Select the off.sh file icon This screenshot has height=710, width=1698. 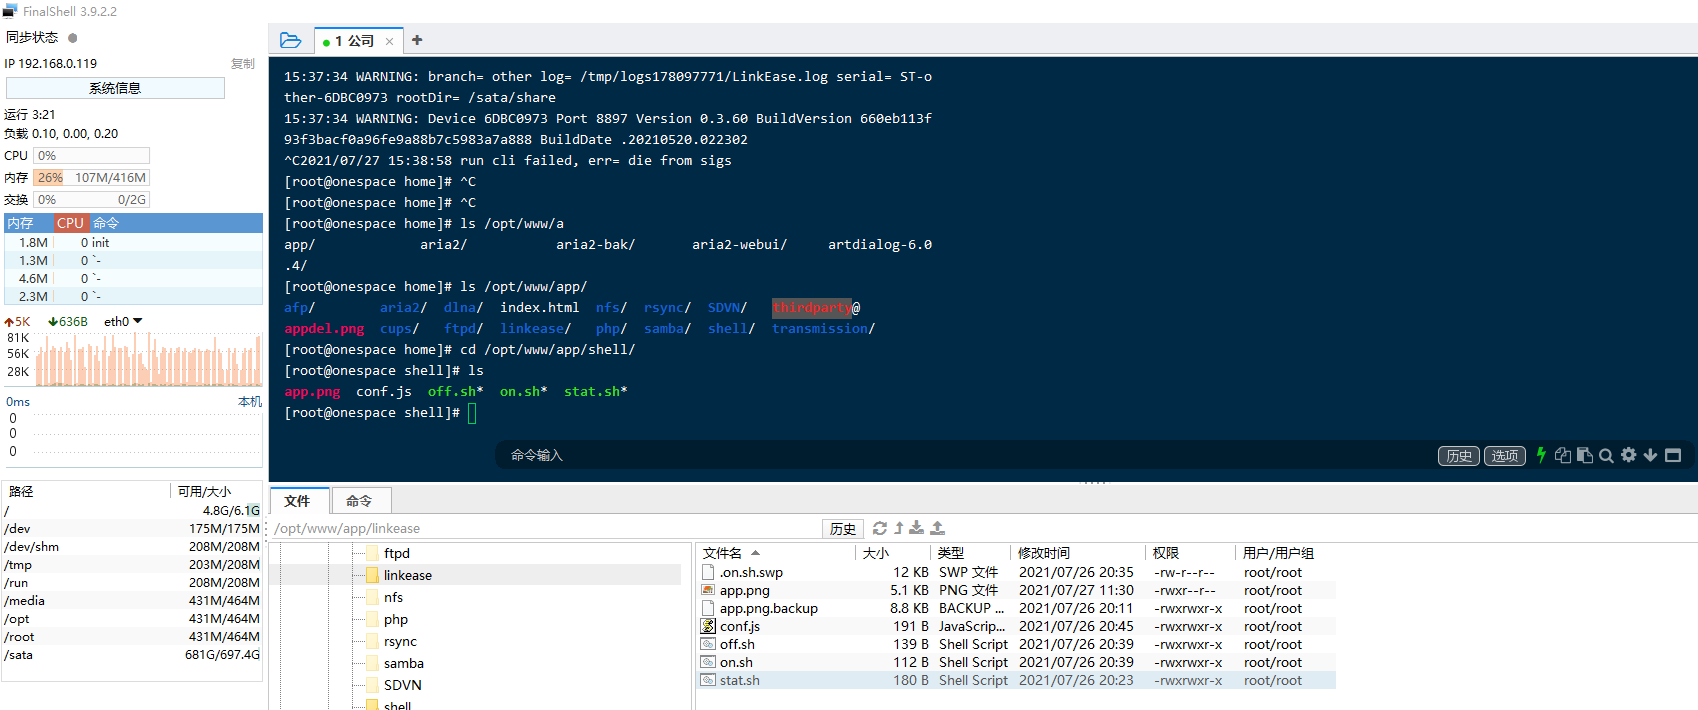[x=708, y=644]
